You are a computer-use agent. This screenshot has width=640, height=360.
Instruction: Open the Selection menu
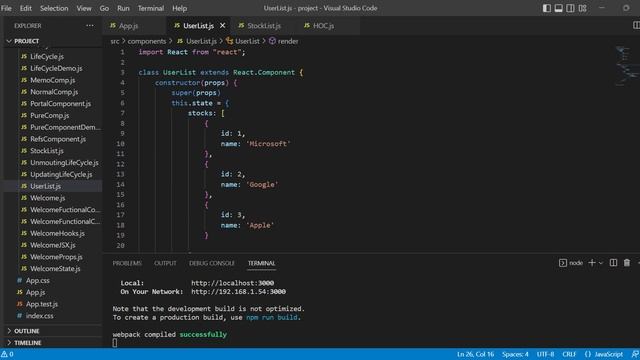point(54,8)
